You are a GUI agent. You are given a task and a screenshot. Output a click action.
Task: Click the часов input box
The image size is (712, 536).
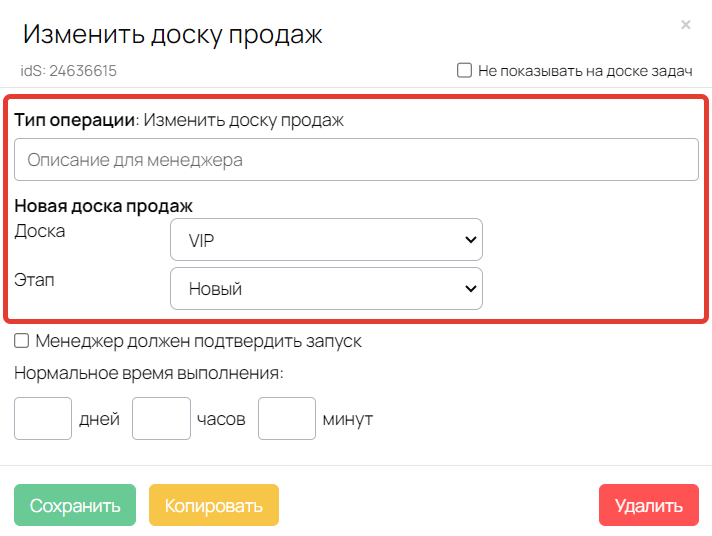click(x=161, y=418)
